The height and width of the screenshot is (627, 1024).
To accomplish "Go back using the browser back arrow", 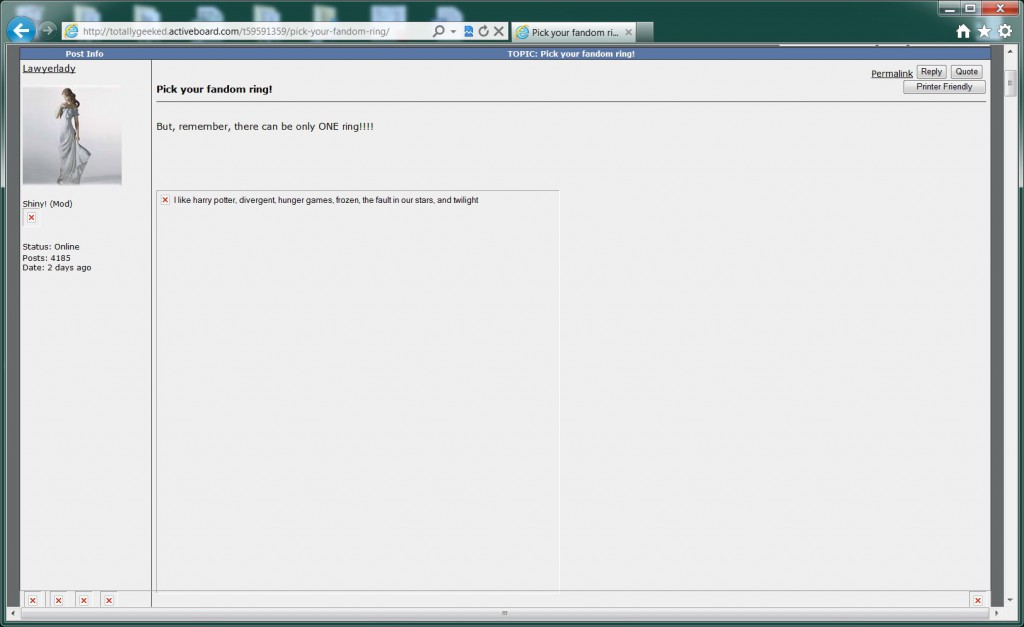I will pyautogui.click(x=20, y=30).
